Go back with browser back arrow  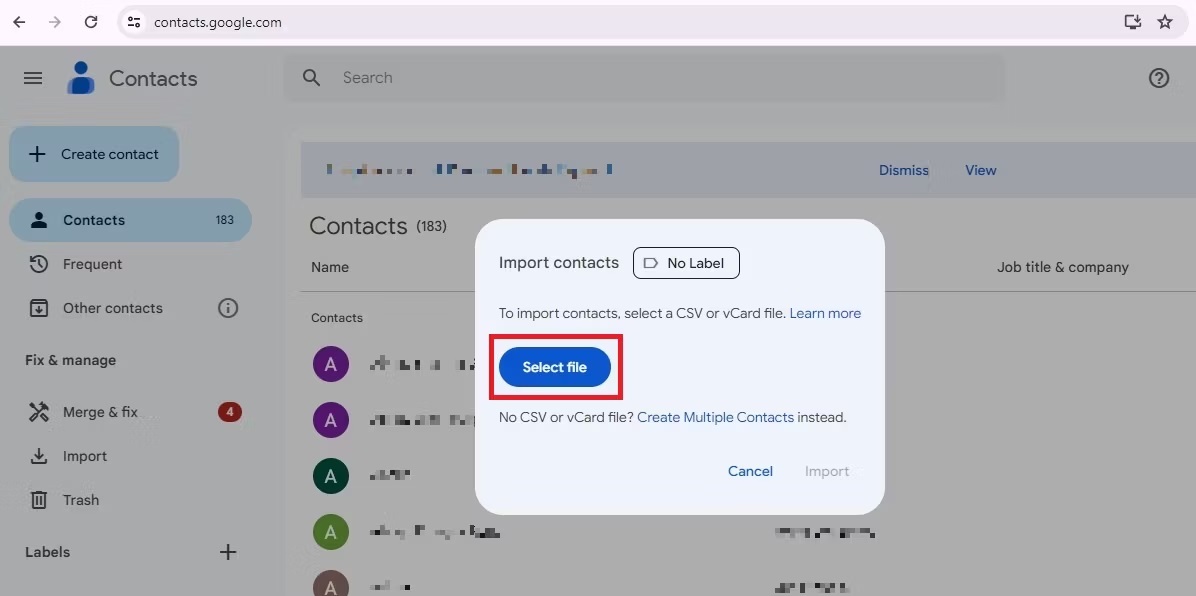19,22
